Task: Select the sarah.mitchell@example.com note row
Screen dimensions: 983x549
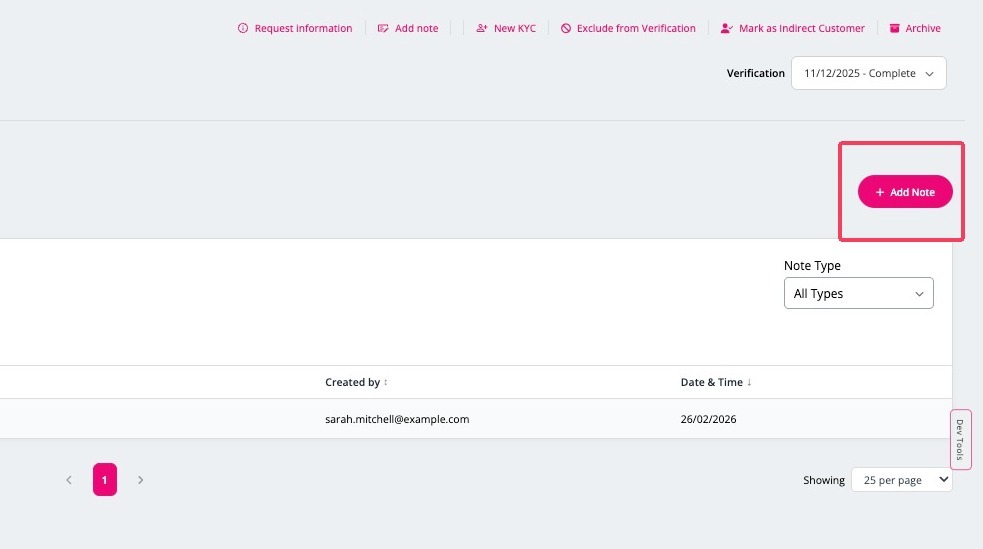Action: (x=476, y=419)
